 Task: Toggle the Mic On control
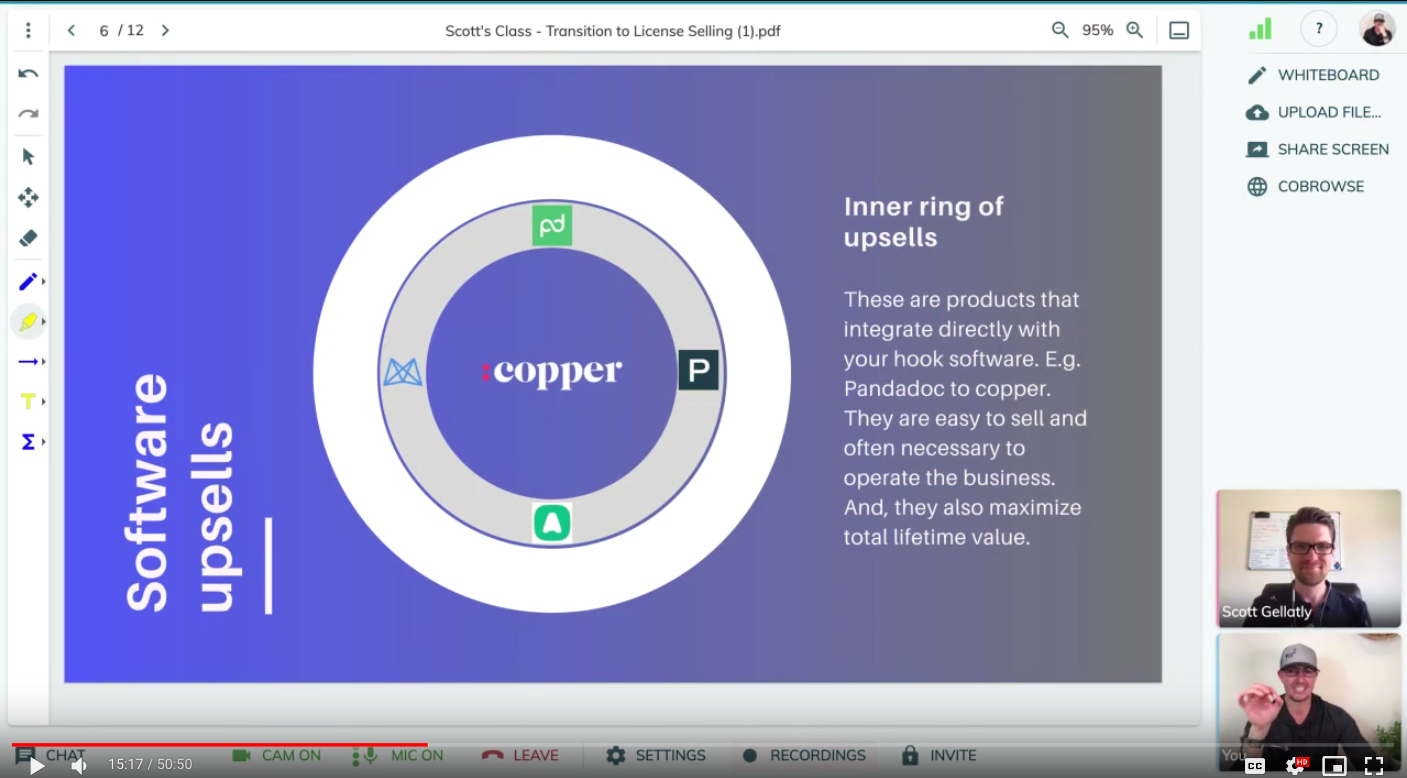tap(398, 755)
